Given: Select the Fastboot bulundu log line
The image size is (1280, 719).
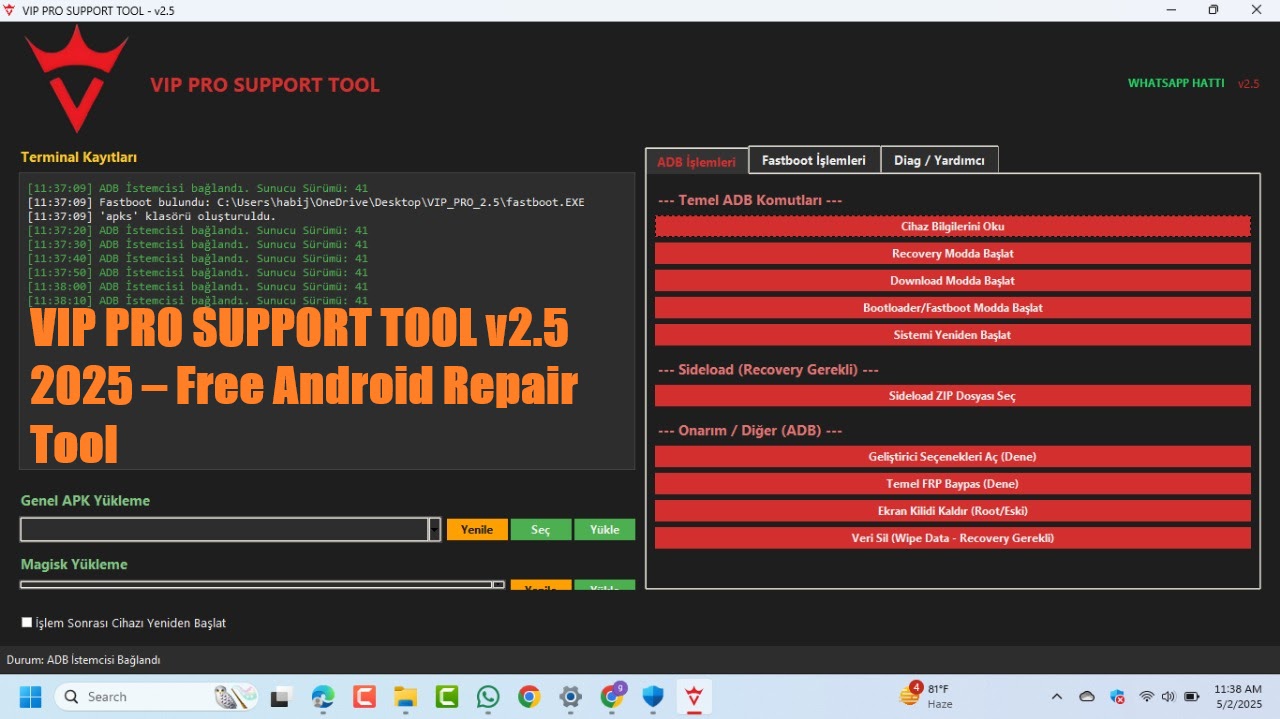Looking at the screenshot, I should [x=306, y=202].
